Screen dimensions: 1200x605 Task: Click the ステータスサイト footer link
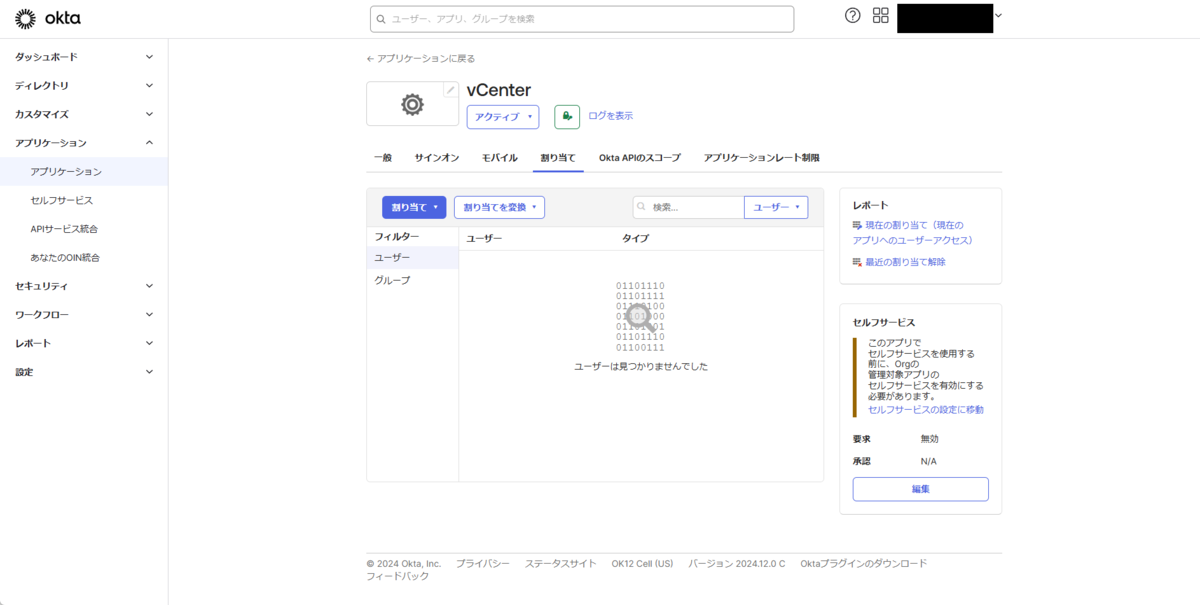(561, 563)
